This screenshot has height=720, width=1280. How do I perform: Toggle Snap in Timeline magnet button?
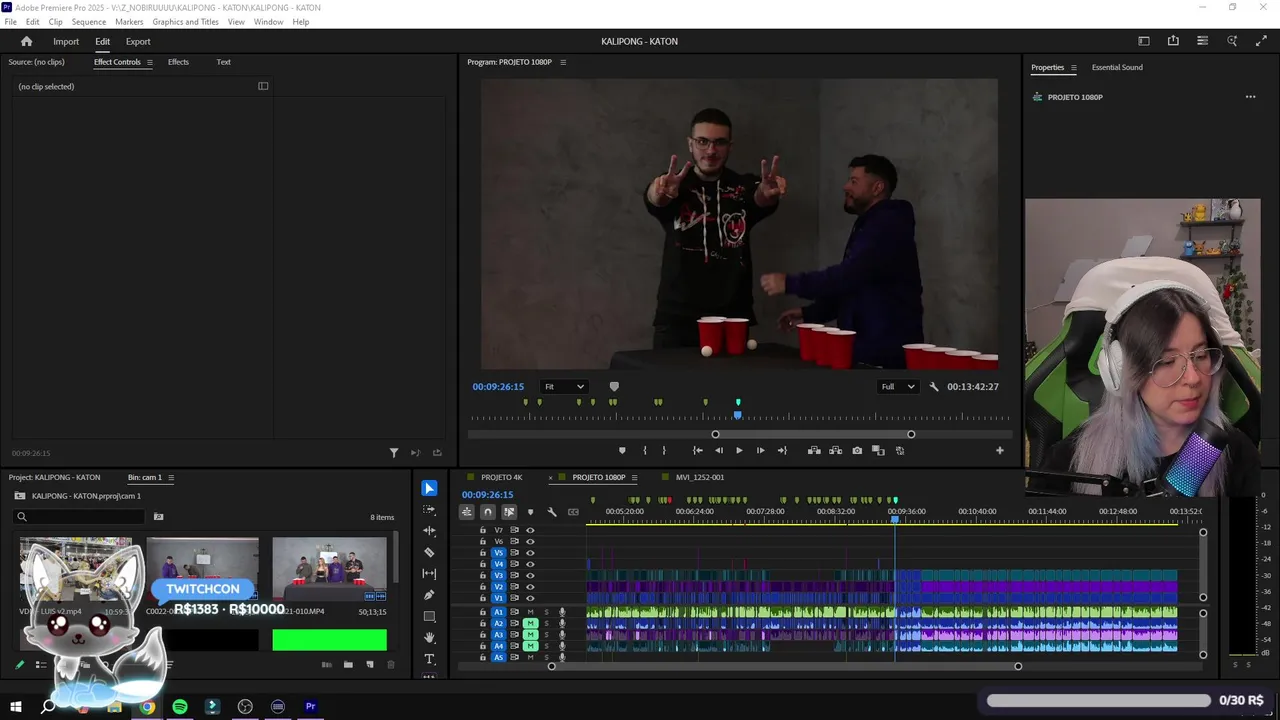pos(488,512)
